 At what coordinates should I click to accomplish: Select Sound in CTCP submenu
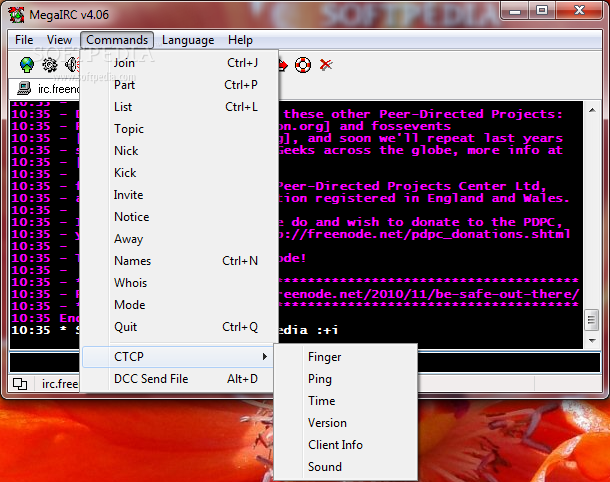tap(346, 467)
